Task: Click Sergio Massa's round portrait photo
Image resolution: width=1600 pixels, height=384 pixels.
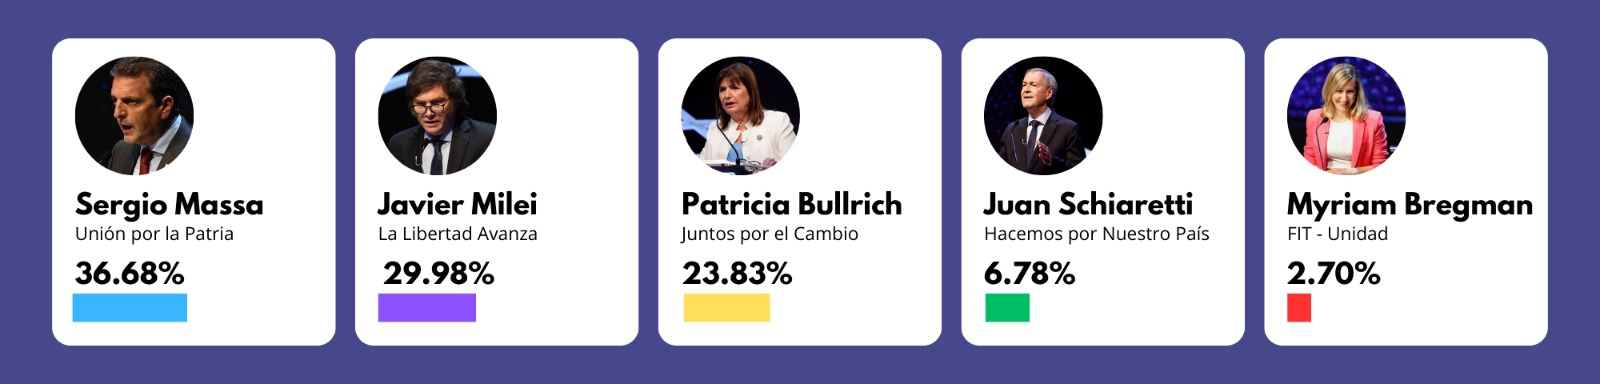Action: click(134, 116)
